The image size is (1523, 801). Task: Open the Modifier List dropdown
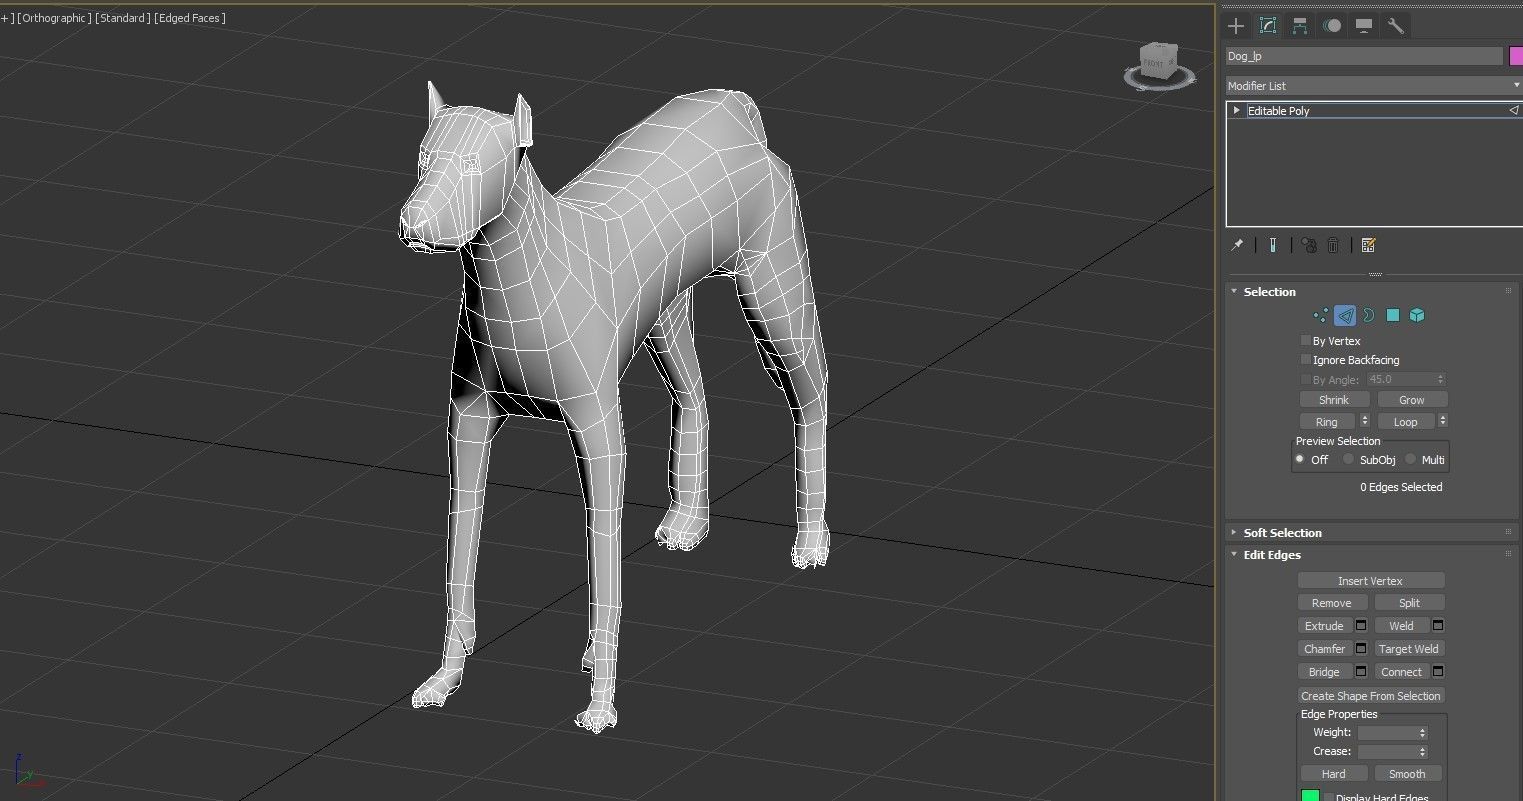pos(1374,86)
